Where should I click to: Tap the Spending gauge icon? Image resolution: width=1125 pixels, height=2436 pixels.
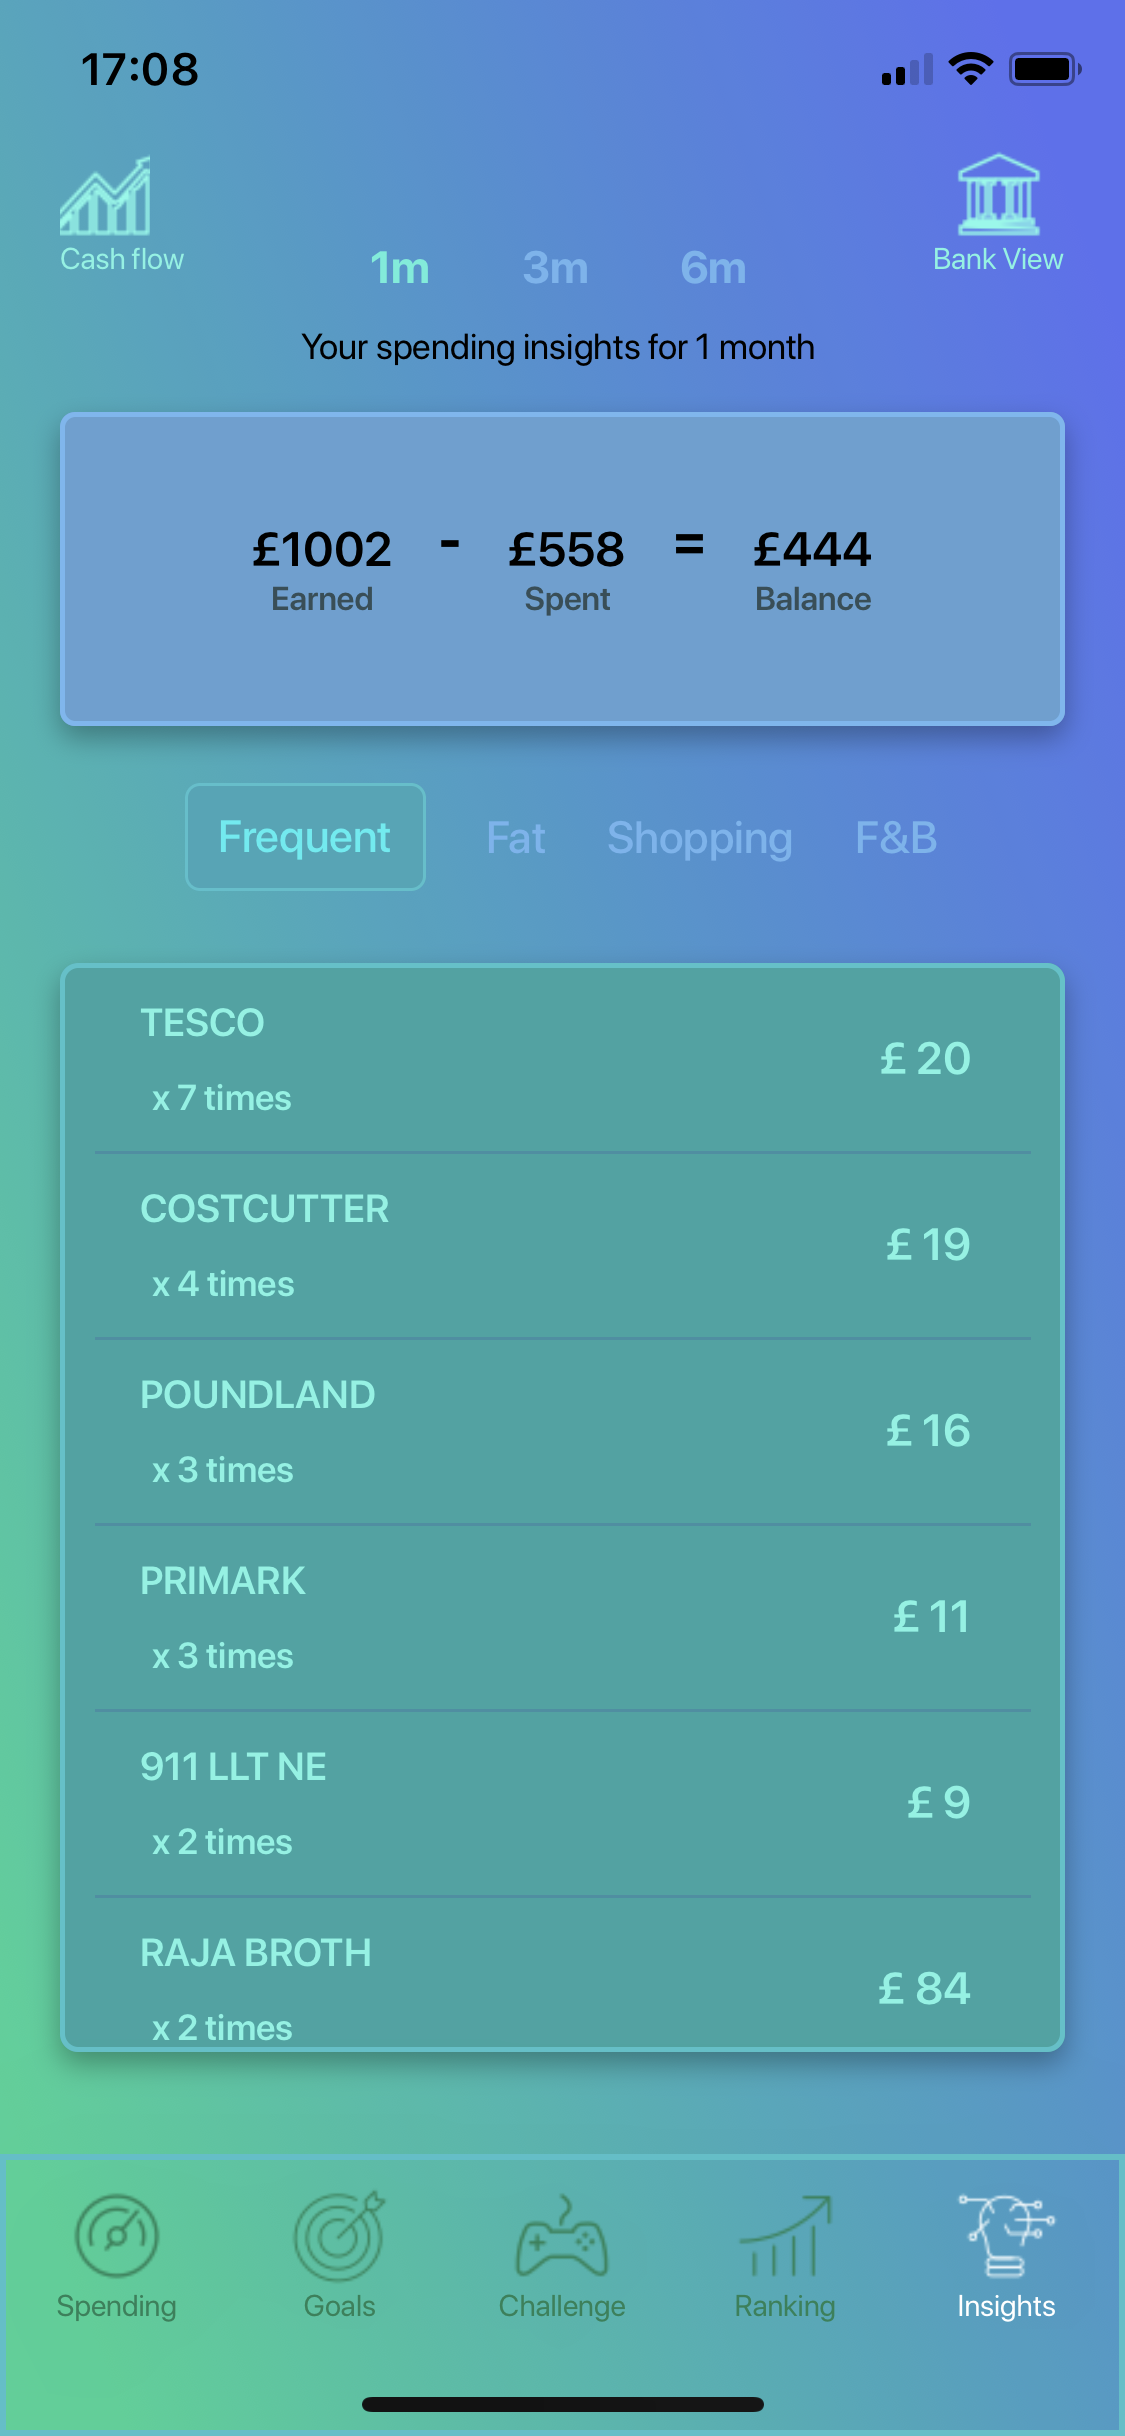tap(117, 2235)
